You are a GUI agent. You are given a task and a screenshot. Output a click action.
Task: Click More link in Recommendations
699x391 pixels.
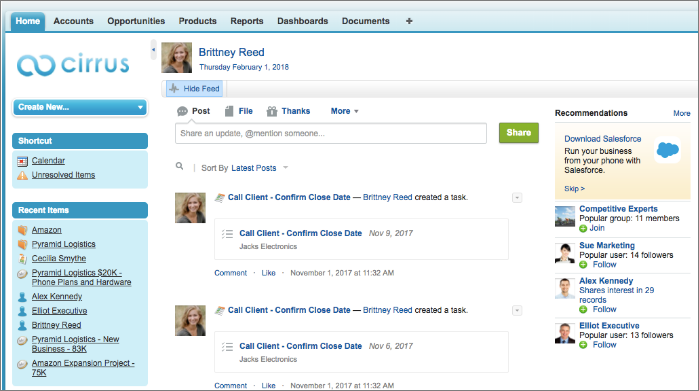[682, 113]
